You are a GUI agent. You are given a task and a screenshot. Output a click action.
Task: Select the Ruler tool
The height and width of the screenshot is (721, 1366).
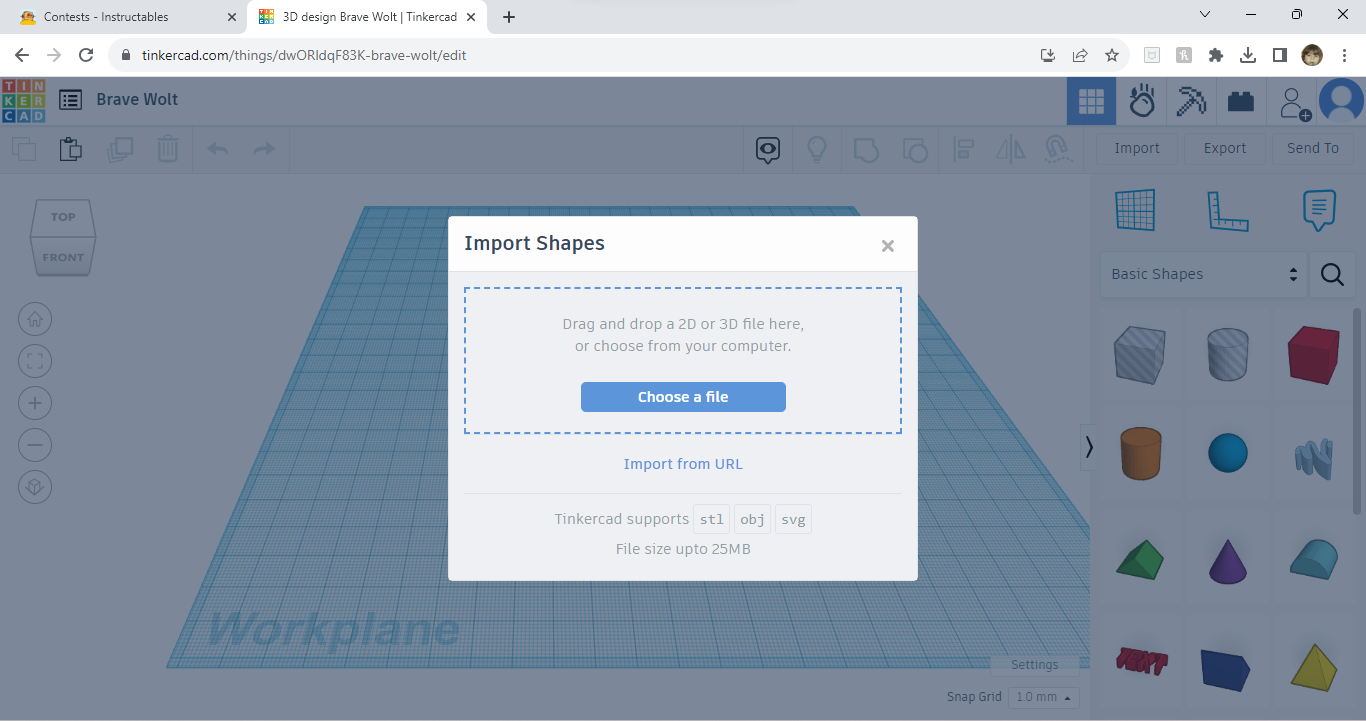tap(1228, 211)
